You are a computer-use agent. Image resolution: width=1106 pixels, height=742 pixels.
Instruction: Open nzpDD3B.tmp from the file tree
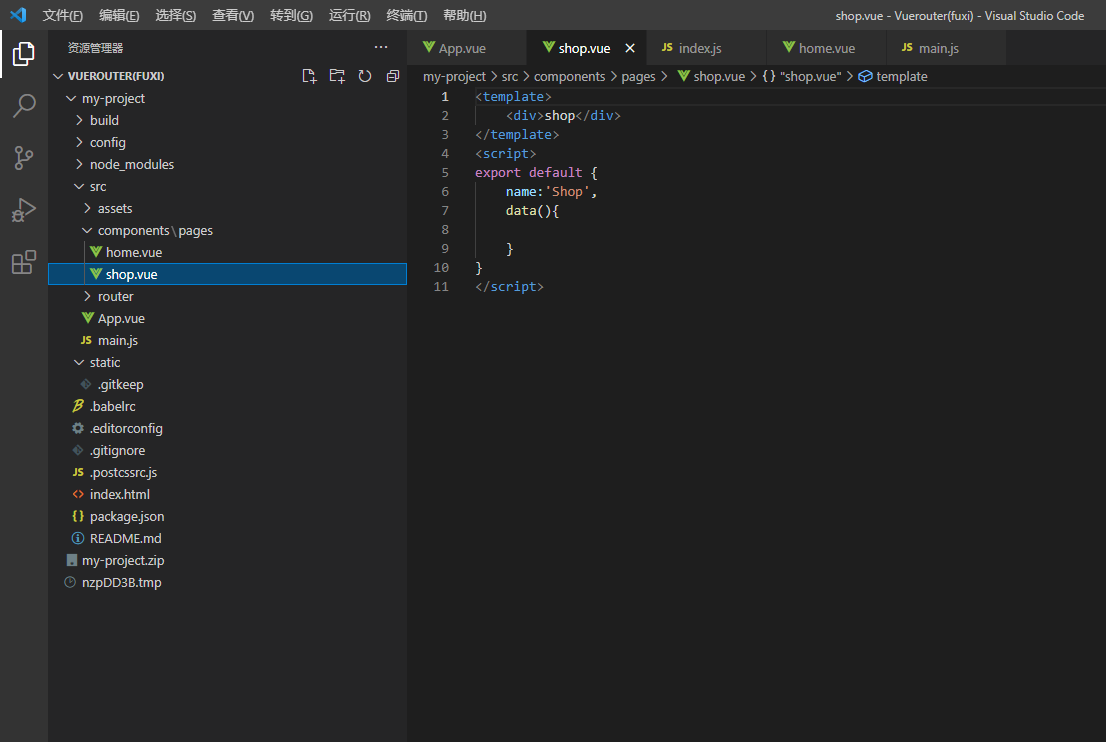point(227,583)
